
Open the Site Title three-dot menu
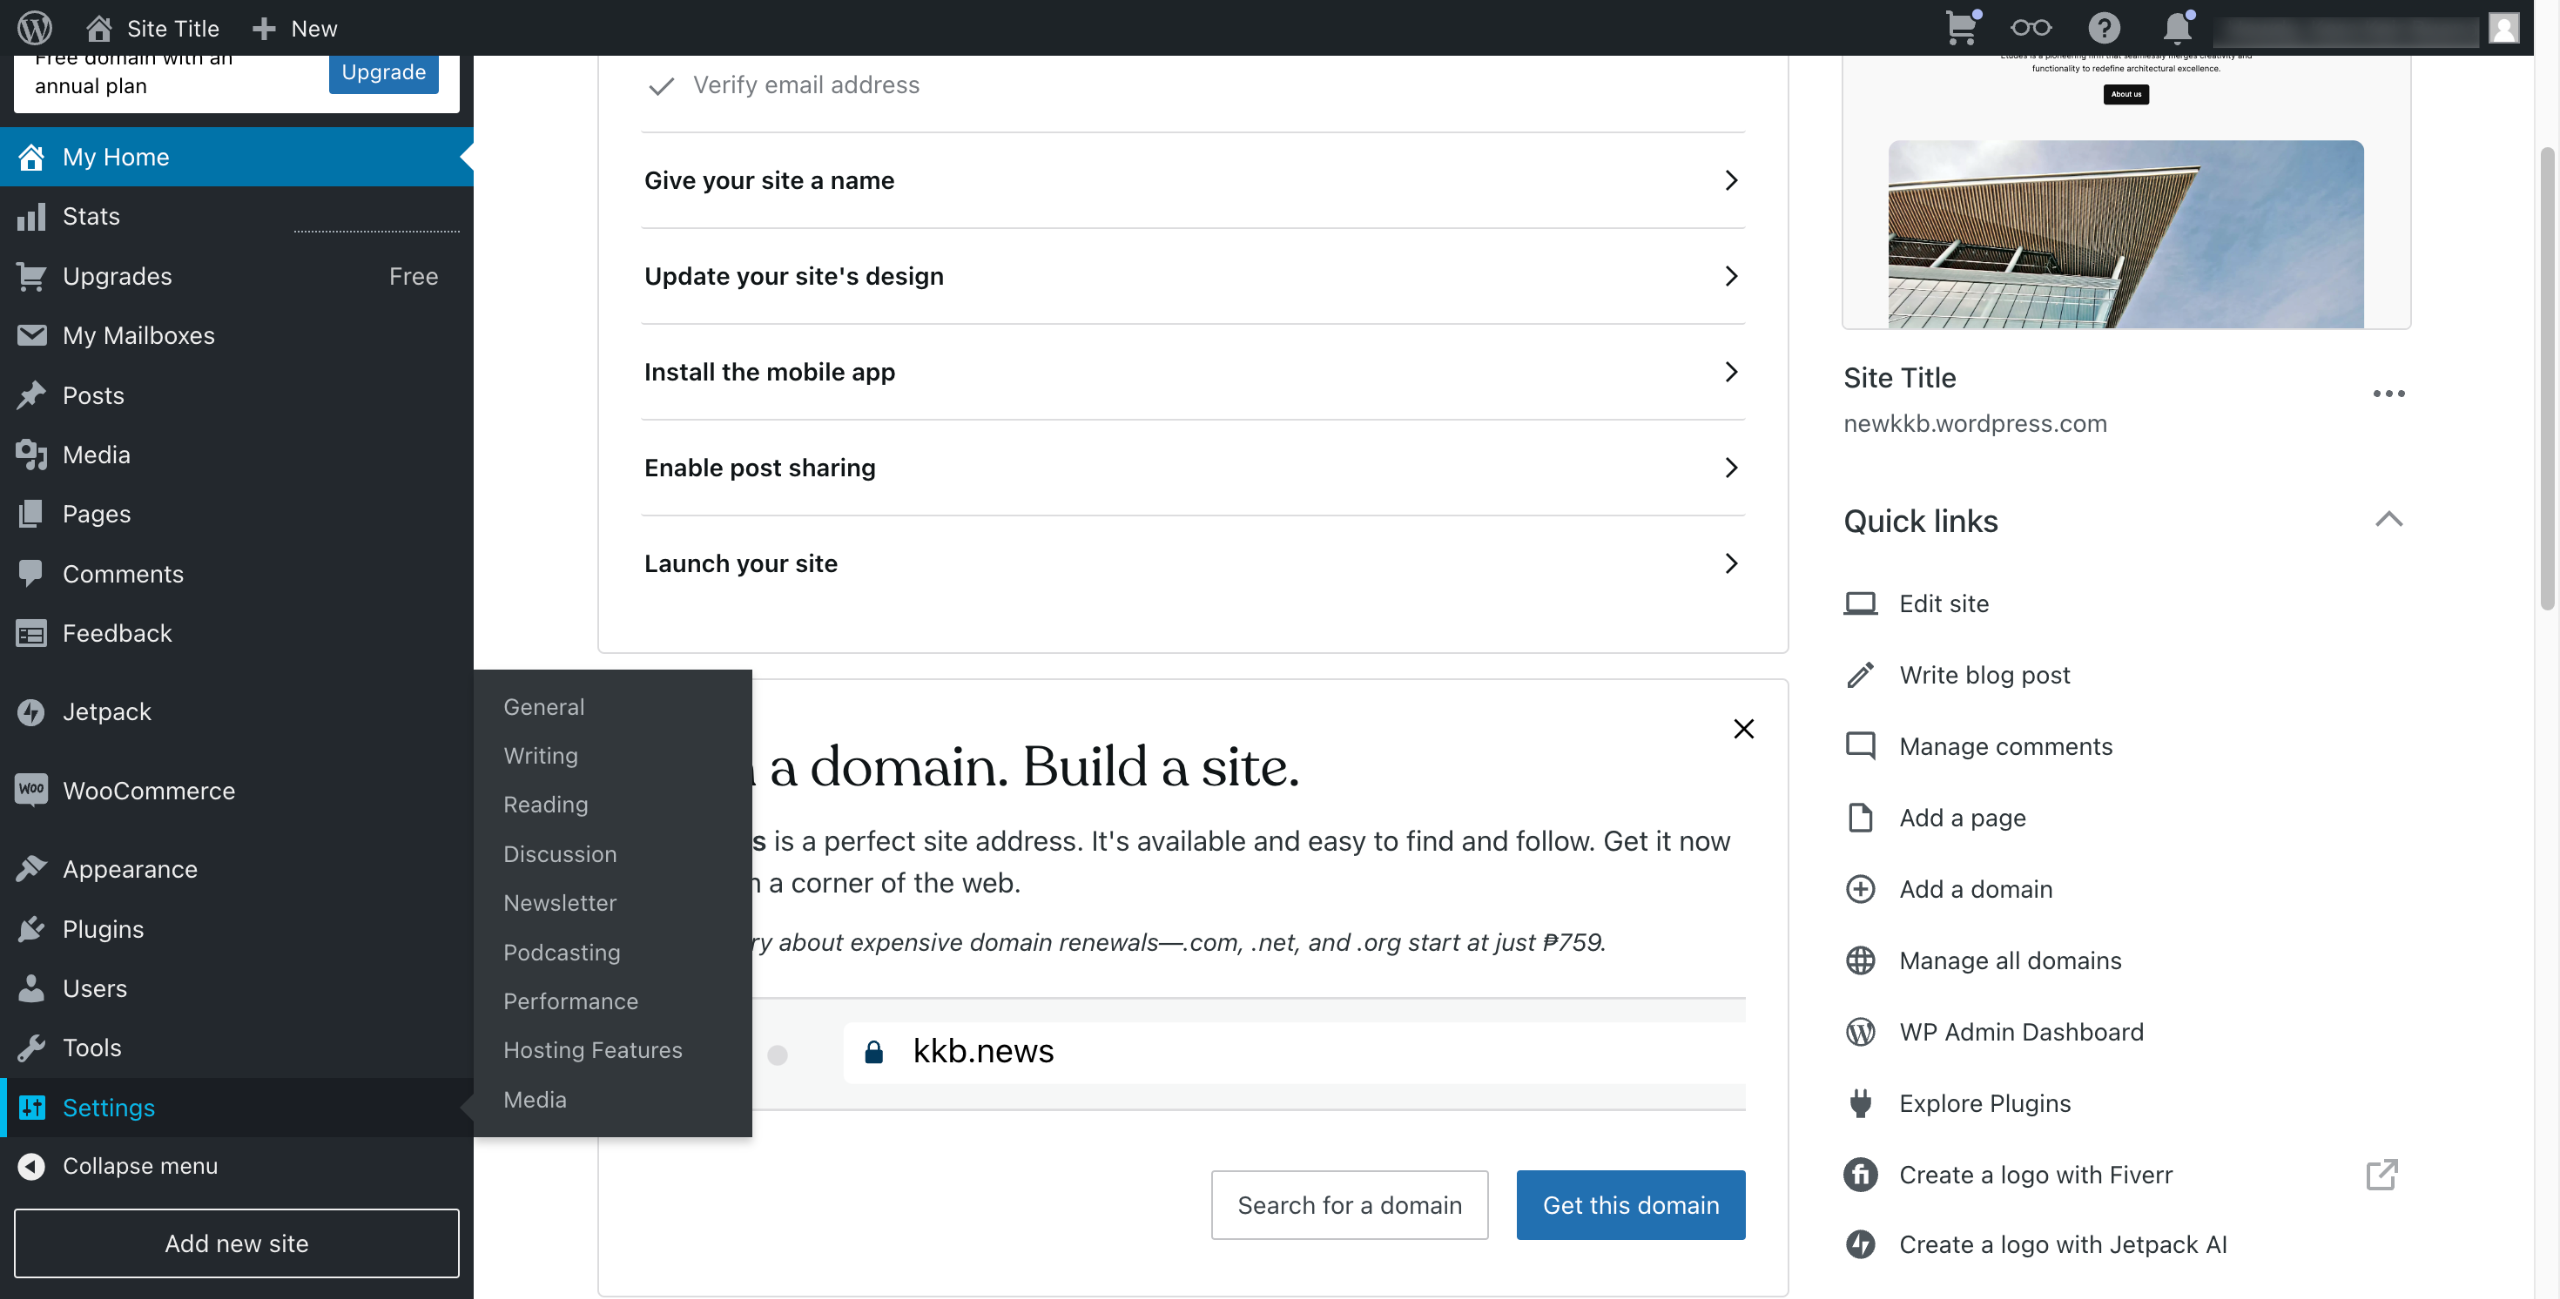[x=2388, y=394]
